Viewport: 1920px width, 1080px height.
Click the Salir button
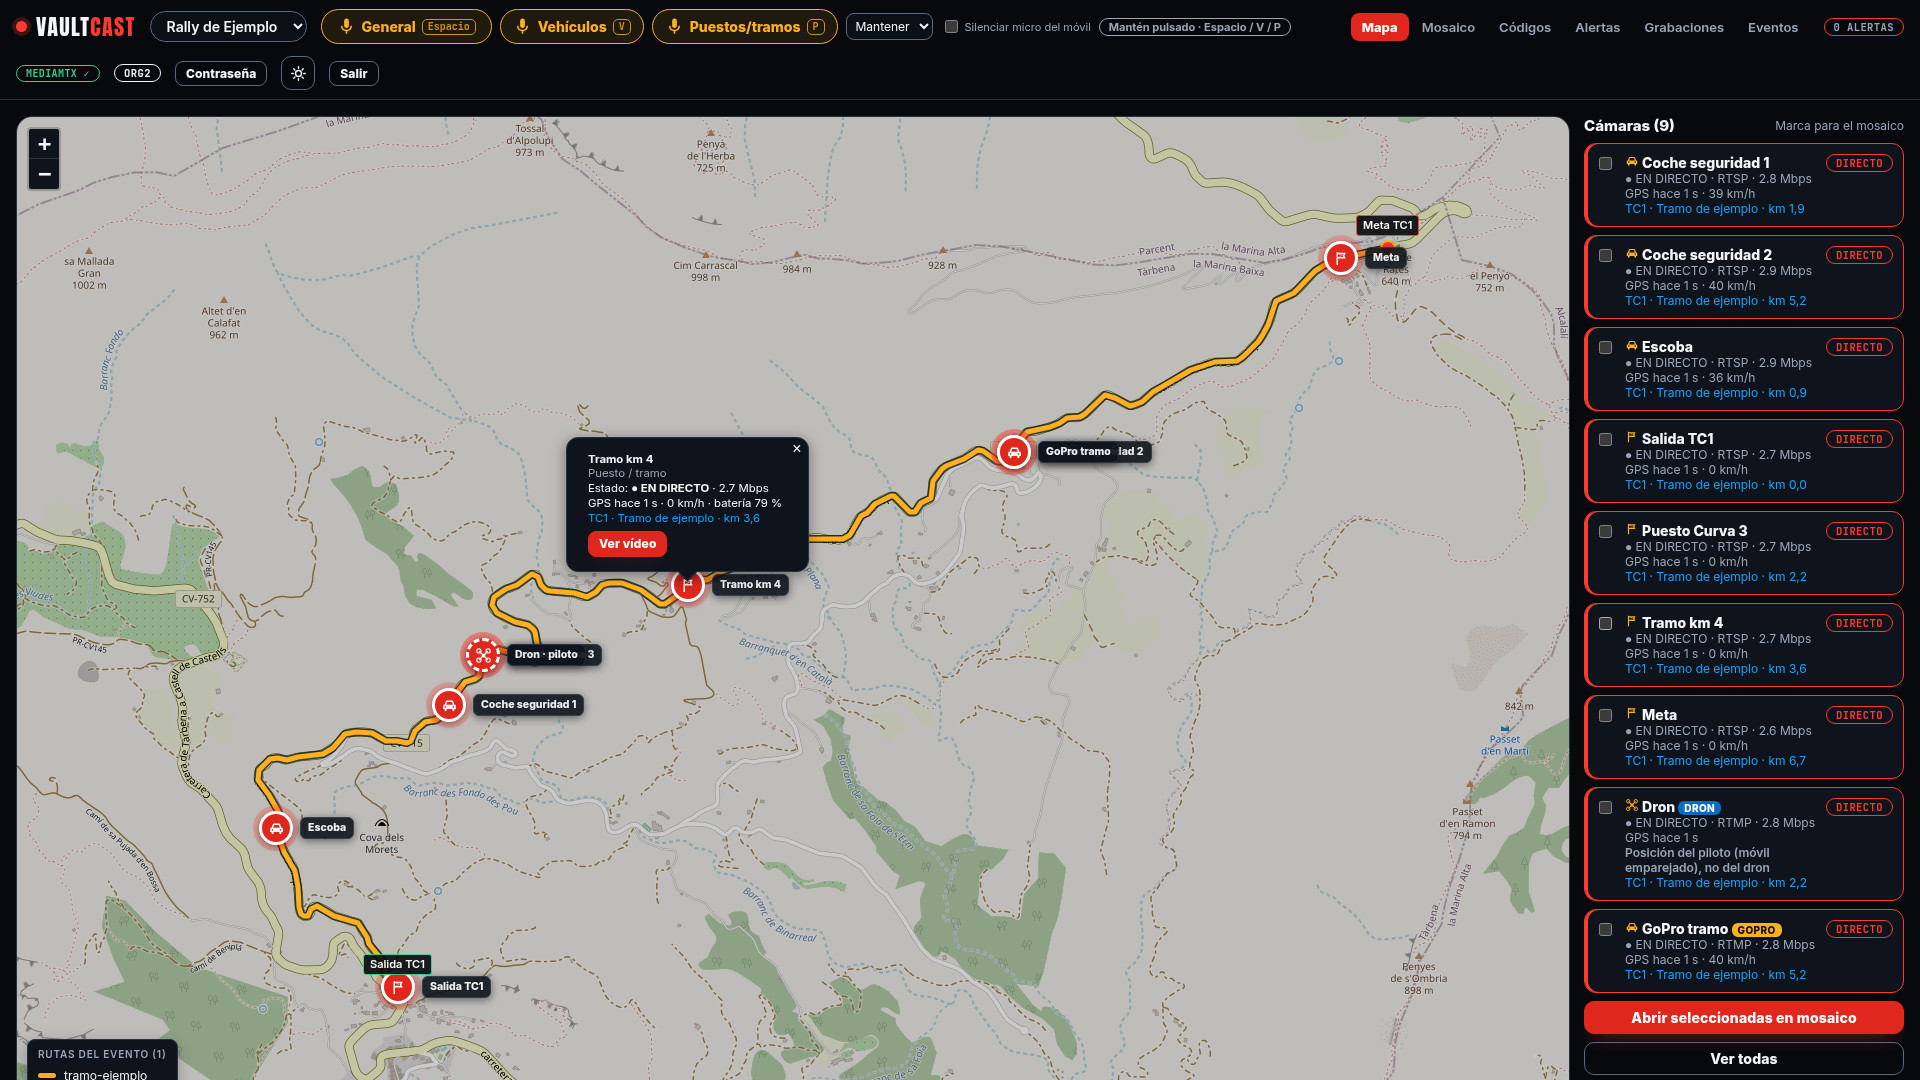(353, 74)
